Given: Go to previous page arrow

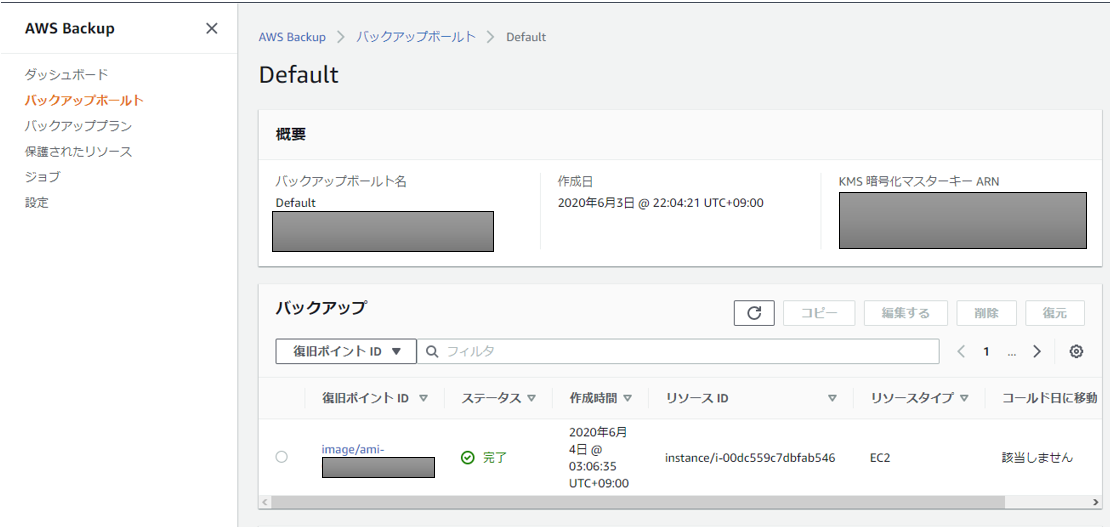Looking at the screenshot, I should (961, 351).
